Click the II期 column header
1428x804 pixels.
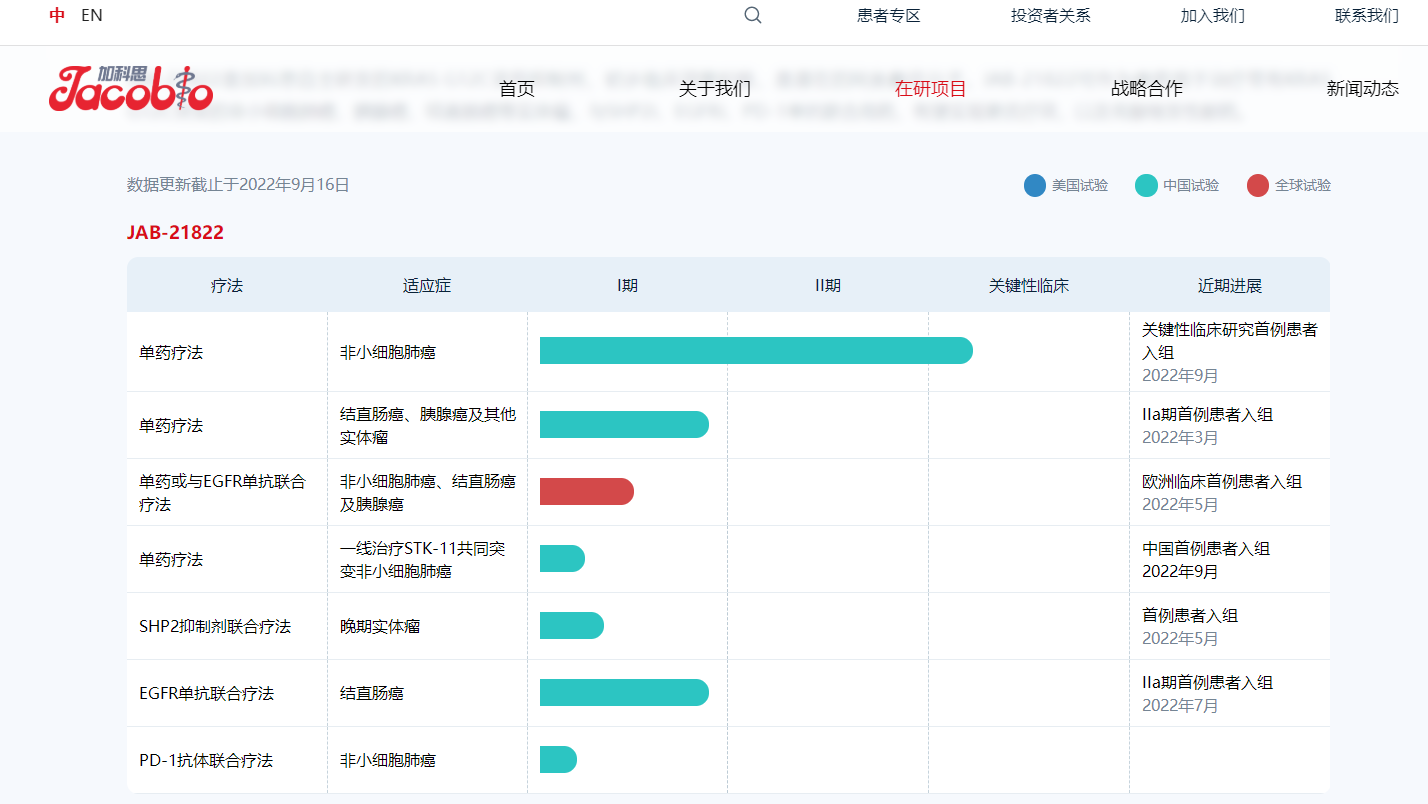point(828,286)
